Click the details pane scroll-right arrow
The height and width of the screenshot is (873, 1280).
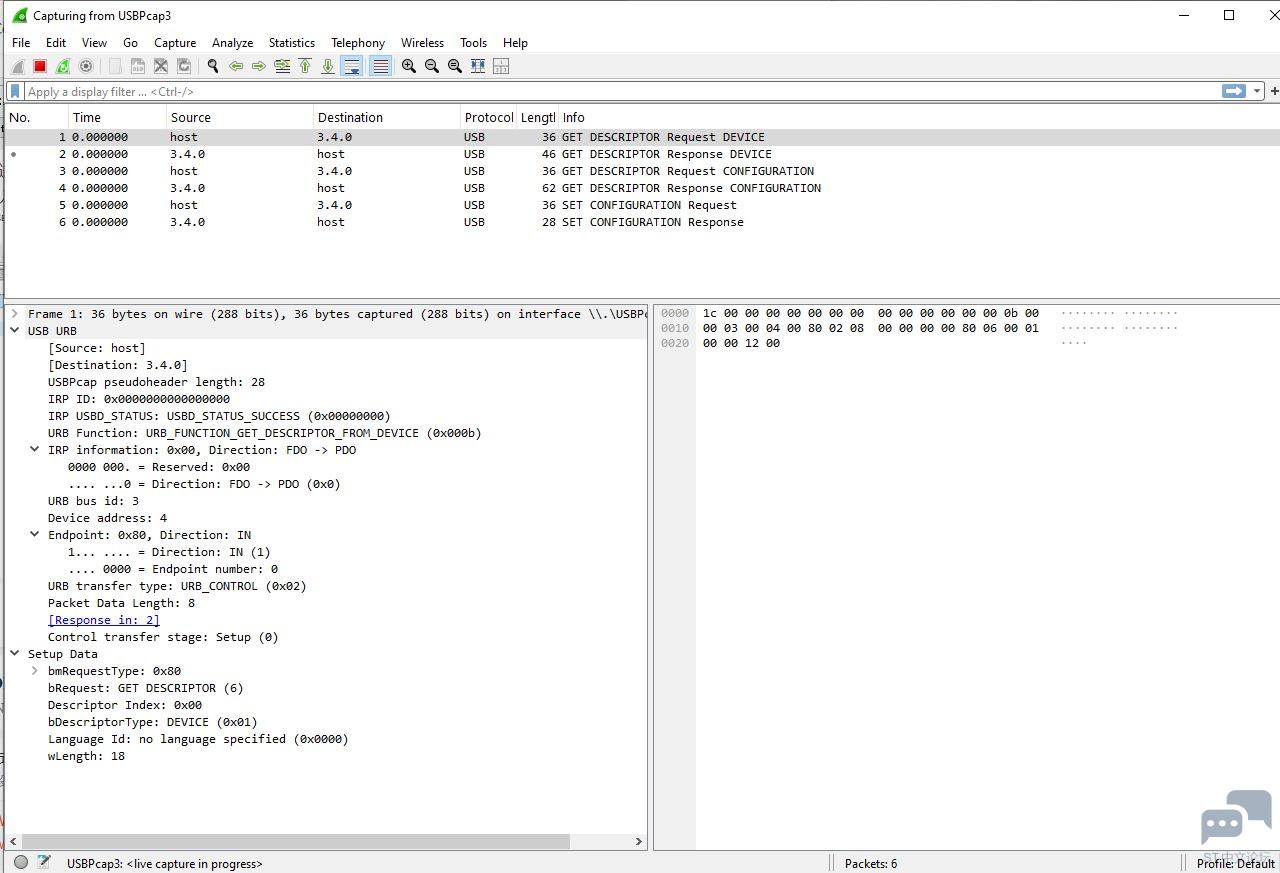pyautogui.click(x=639, y=842)
